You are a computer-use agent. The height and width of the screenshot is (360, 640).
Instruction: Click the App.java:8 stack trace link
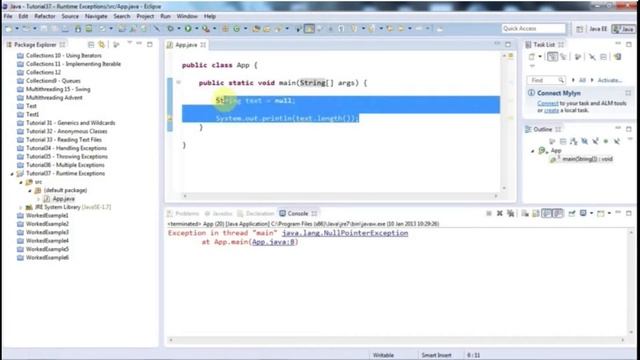click(273, 242)
